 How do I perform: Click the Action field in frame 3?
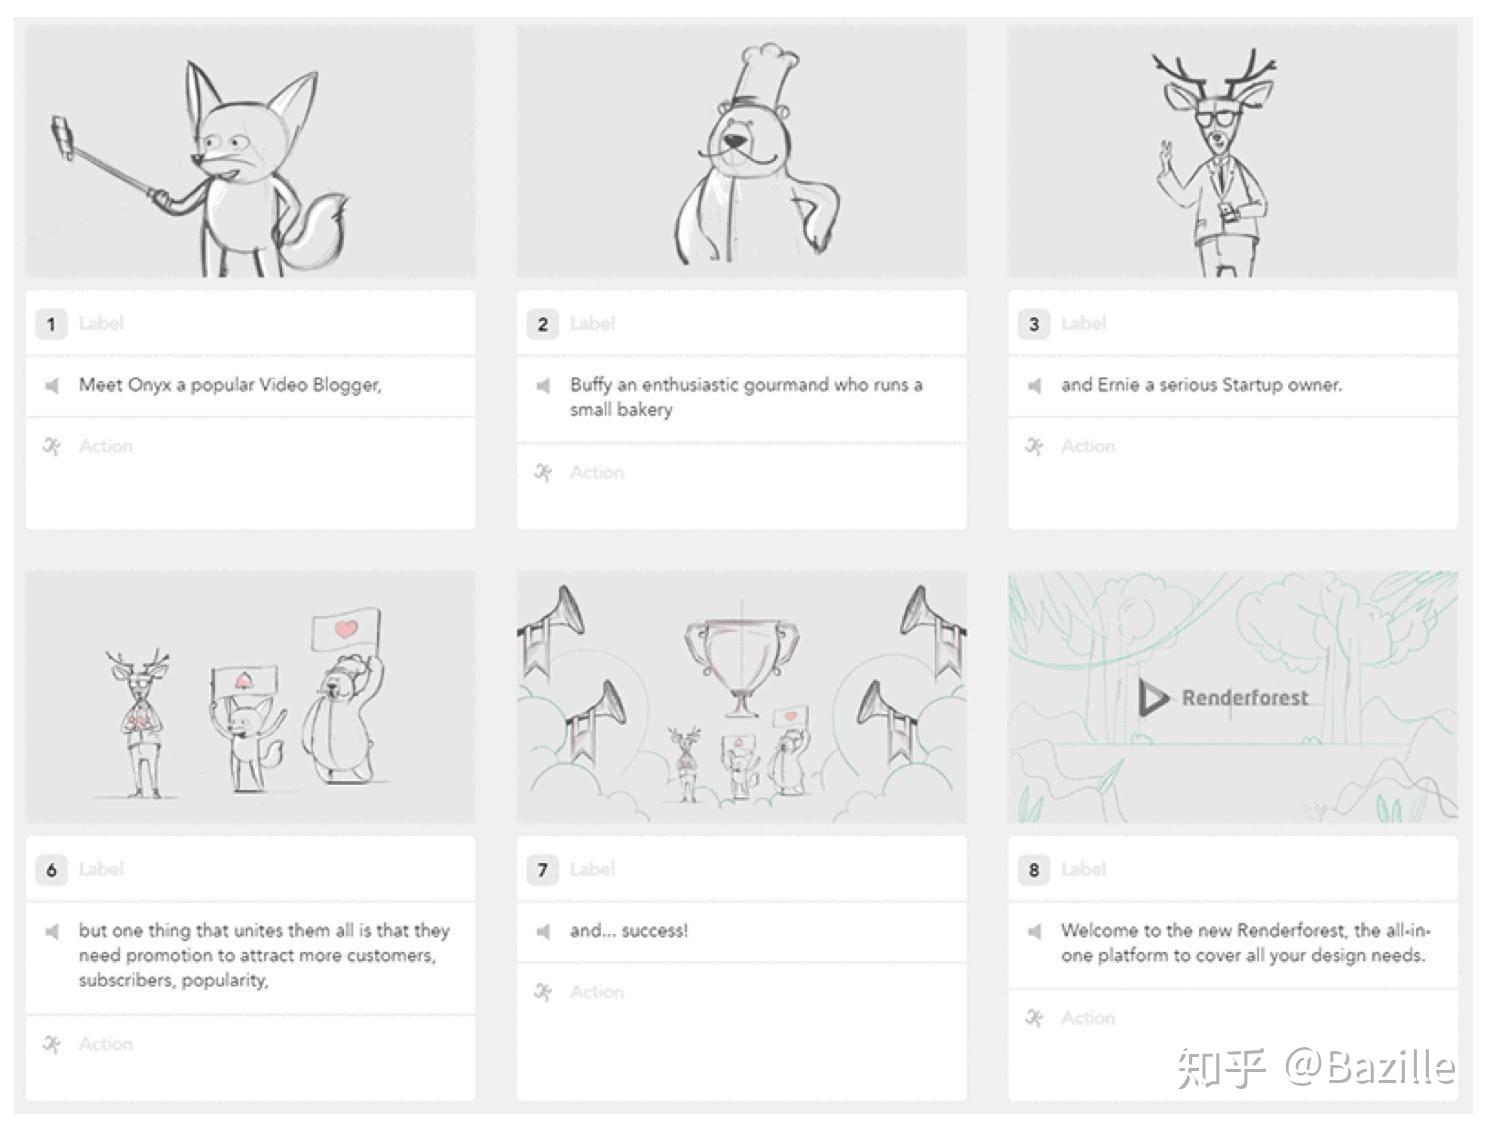click(x=1232, y=473)
